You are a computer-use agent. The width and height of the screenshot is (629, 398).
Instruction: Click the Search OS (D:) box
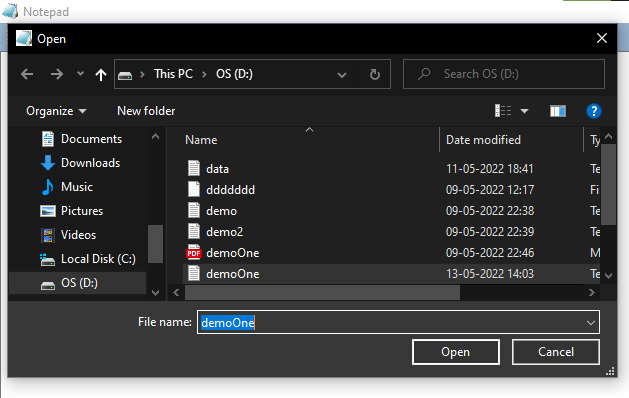coord(503,74)
